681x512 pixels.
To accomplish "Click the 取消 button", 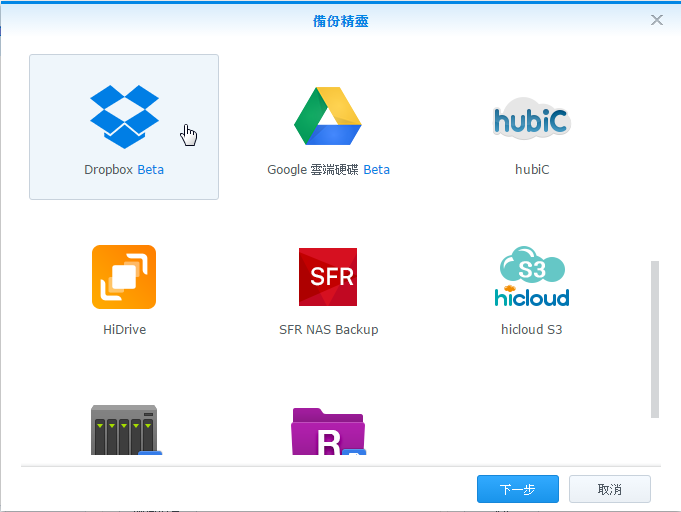I will point(610,489).
